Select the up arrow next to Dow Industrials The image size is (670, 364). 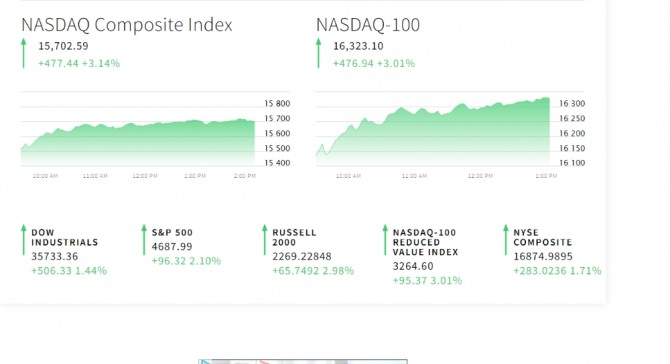click(x=24, y=240)
